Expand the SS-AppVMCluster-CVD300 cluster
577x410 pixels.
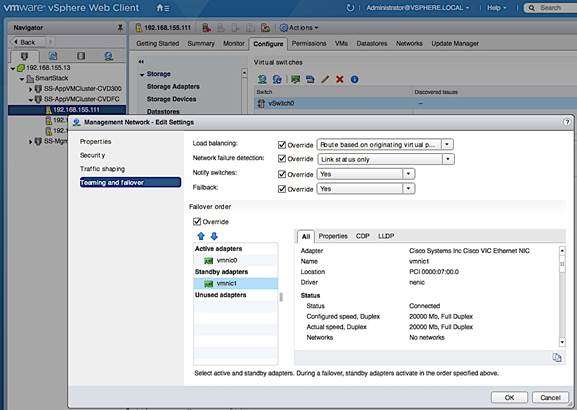(31, 89)
